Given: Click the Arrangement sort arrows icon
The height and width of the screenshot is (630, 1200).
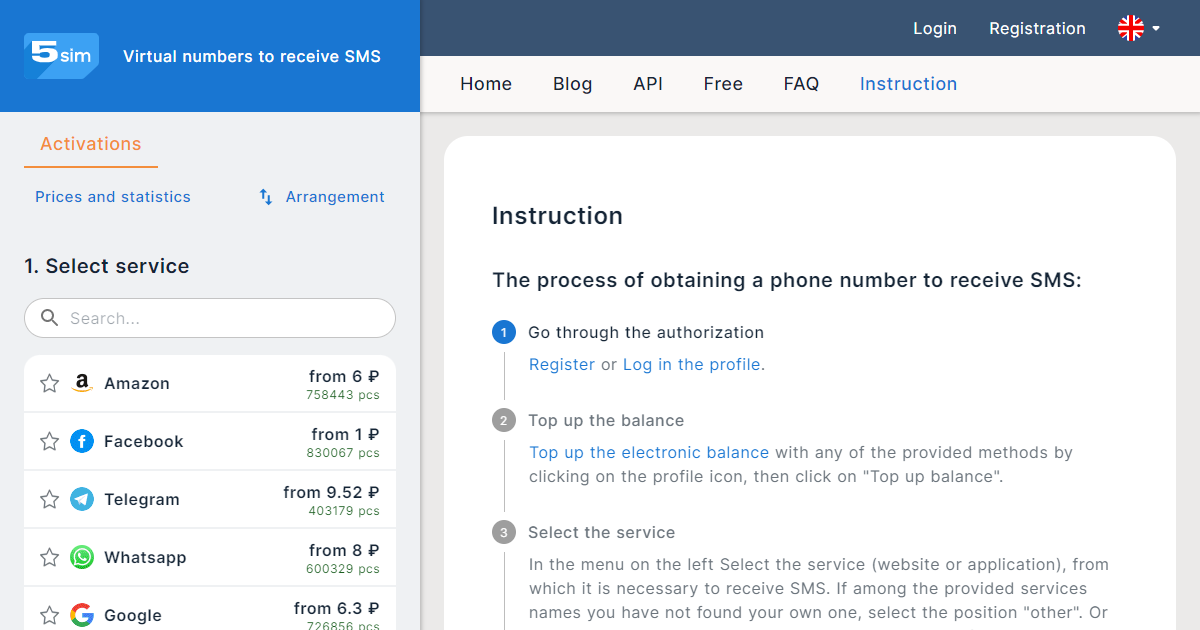Looking at the screenshot, I should point(266,197).
